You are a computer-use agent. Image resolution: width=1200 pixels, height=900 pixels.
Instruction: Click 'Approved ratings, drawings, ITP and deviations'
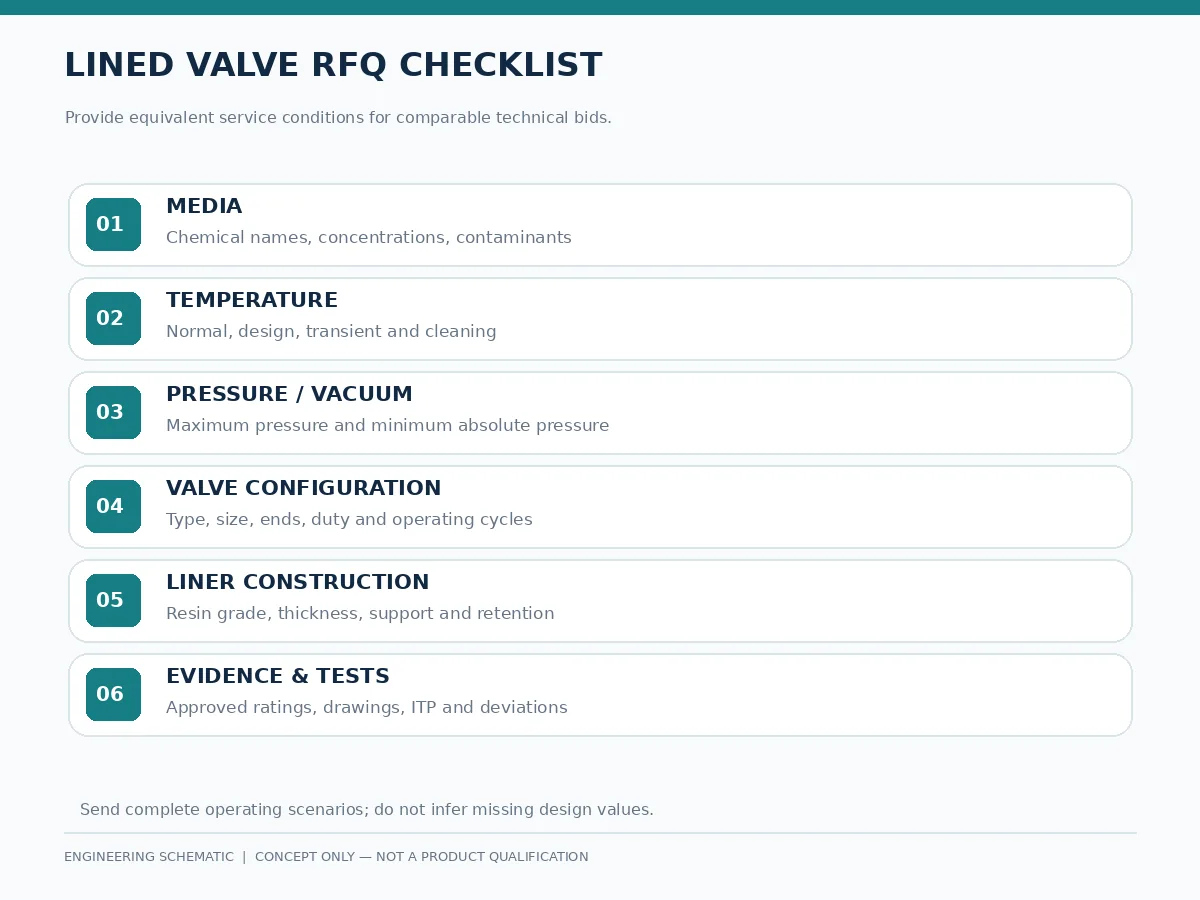click(x=367, y=708)
